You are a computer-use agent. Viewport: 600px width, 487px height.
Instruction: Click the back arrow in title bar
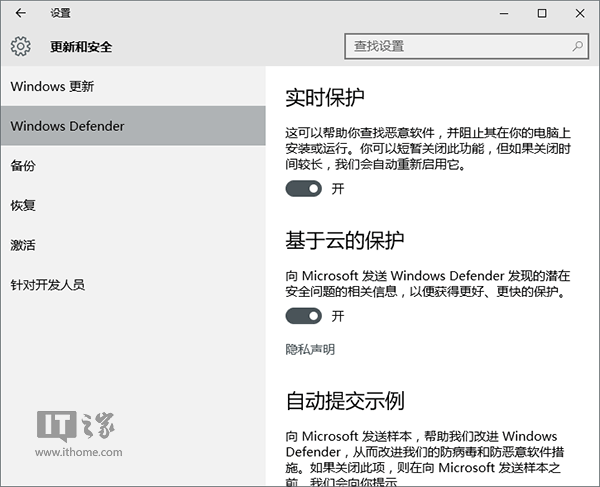[21, 13]
